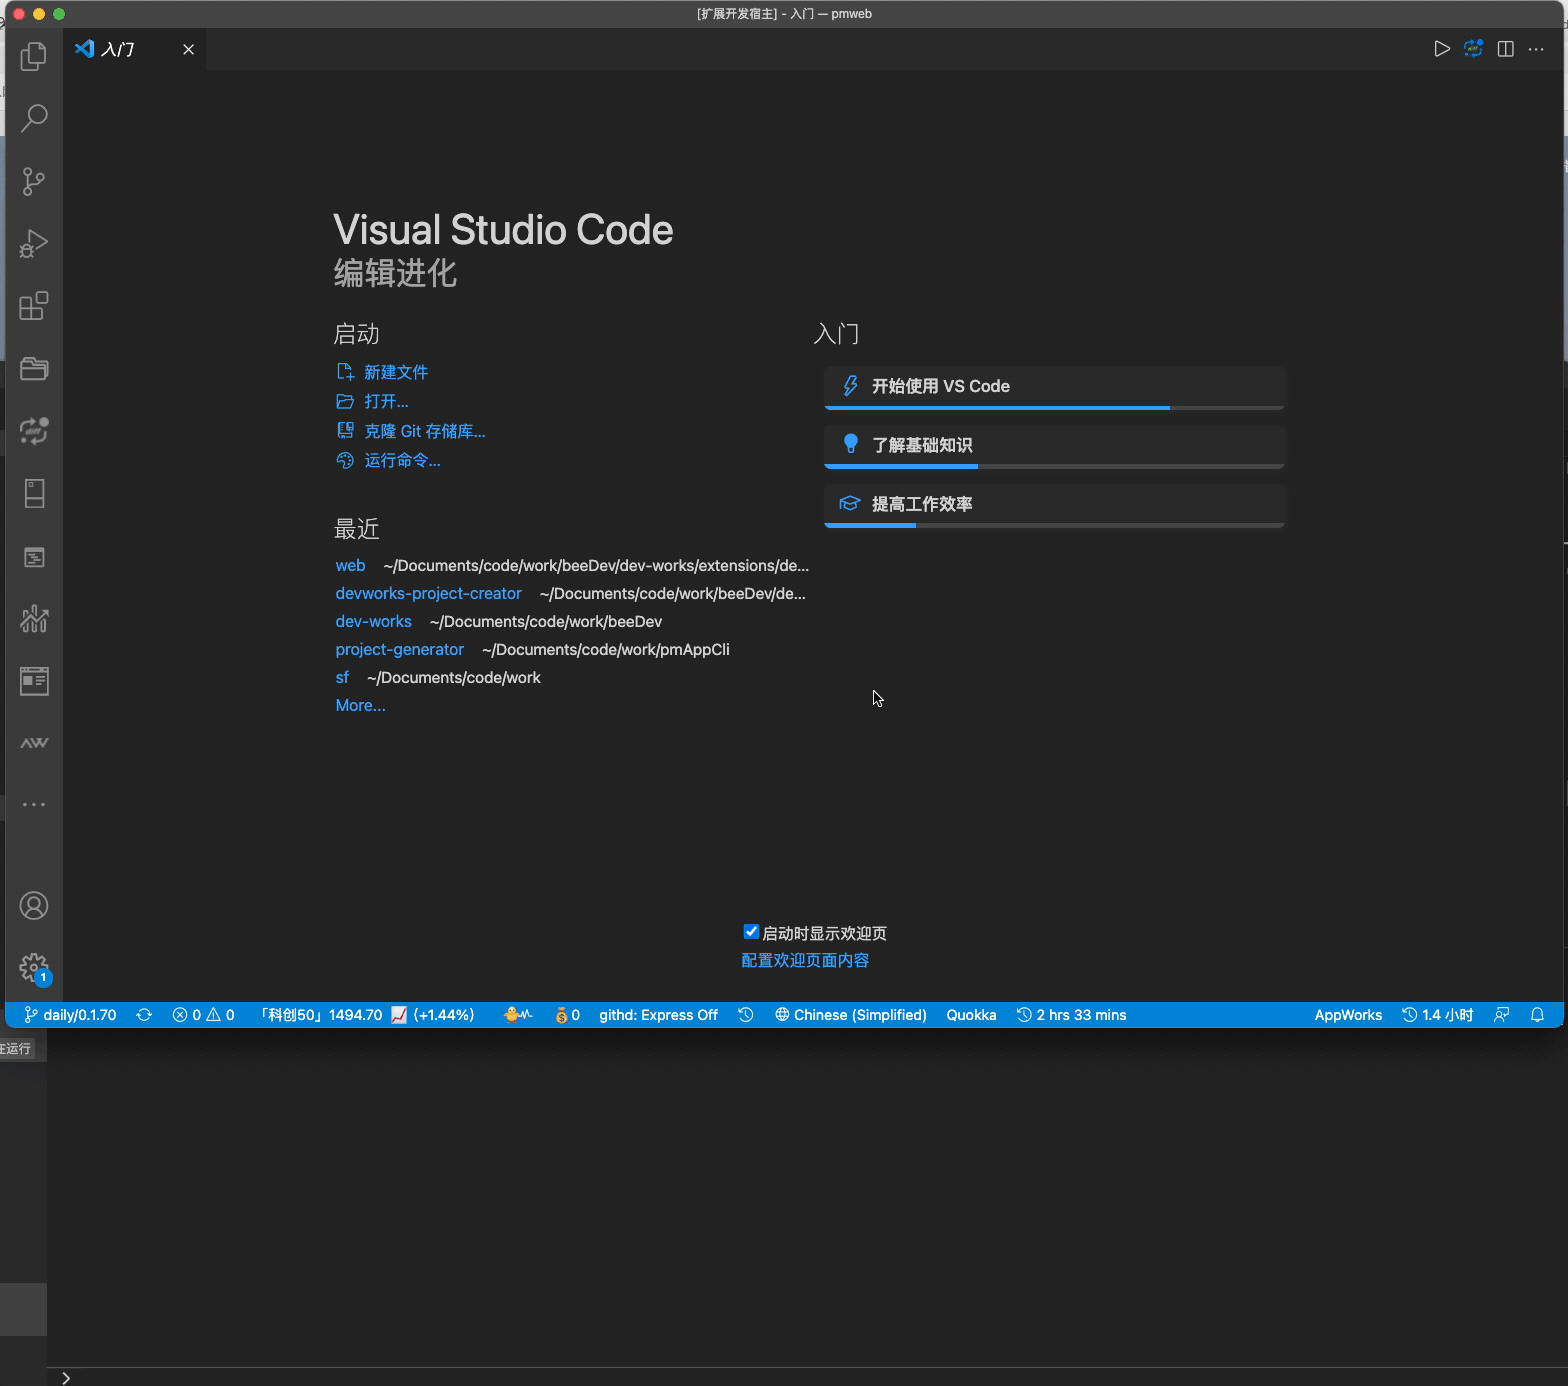Open the Explorer view in activity bar
1568x1386 pixels.
coord(34,56)
